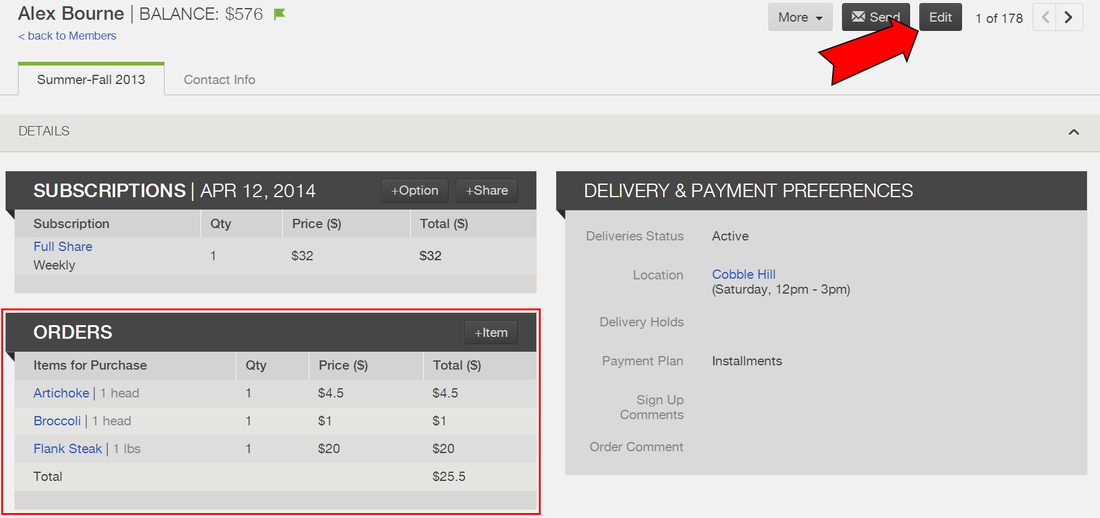Switch to the Contact Info tab
The width and height of the screenshot is (1100, 518).
pyautogui.click(x=220, y=79)
